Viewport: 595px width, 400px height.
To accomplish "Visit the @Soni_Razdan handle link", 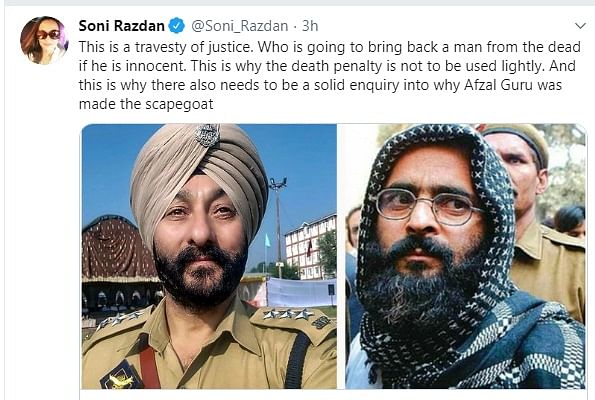I will pyautogui.click(x=239, y=26).
